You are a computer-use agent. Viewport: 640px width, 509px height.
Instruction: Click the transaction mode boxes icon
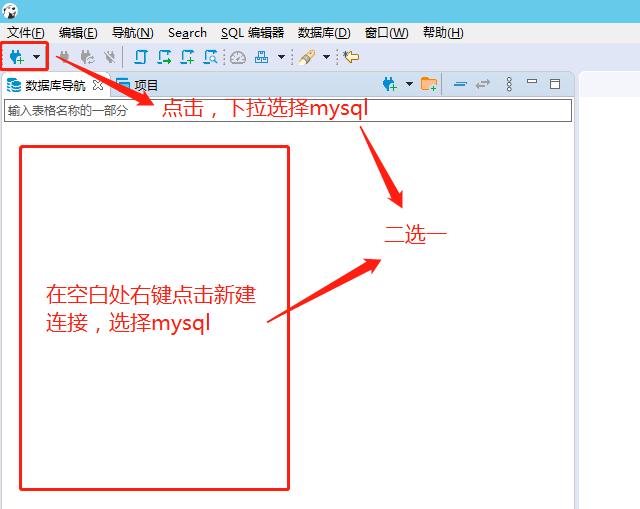[x=261, y=57]
